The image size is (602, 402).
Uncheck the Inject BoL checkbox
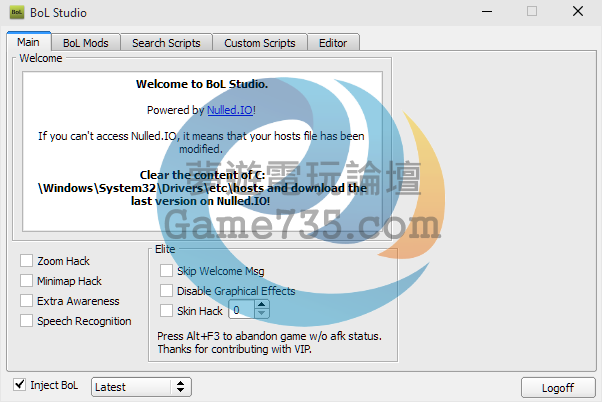[20, 385]
